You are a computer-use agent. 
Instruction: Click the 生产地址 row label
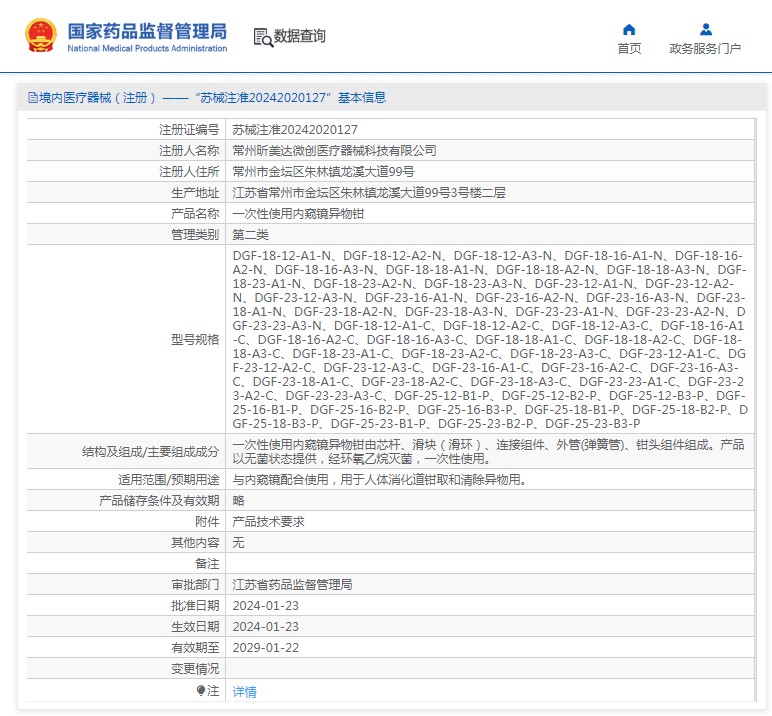(x=195, y=193)
